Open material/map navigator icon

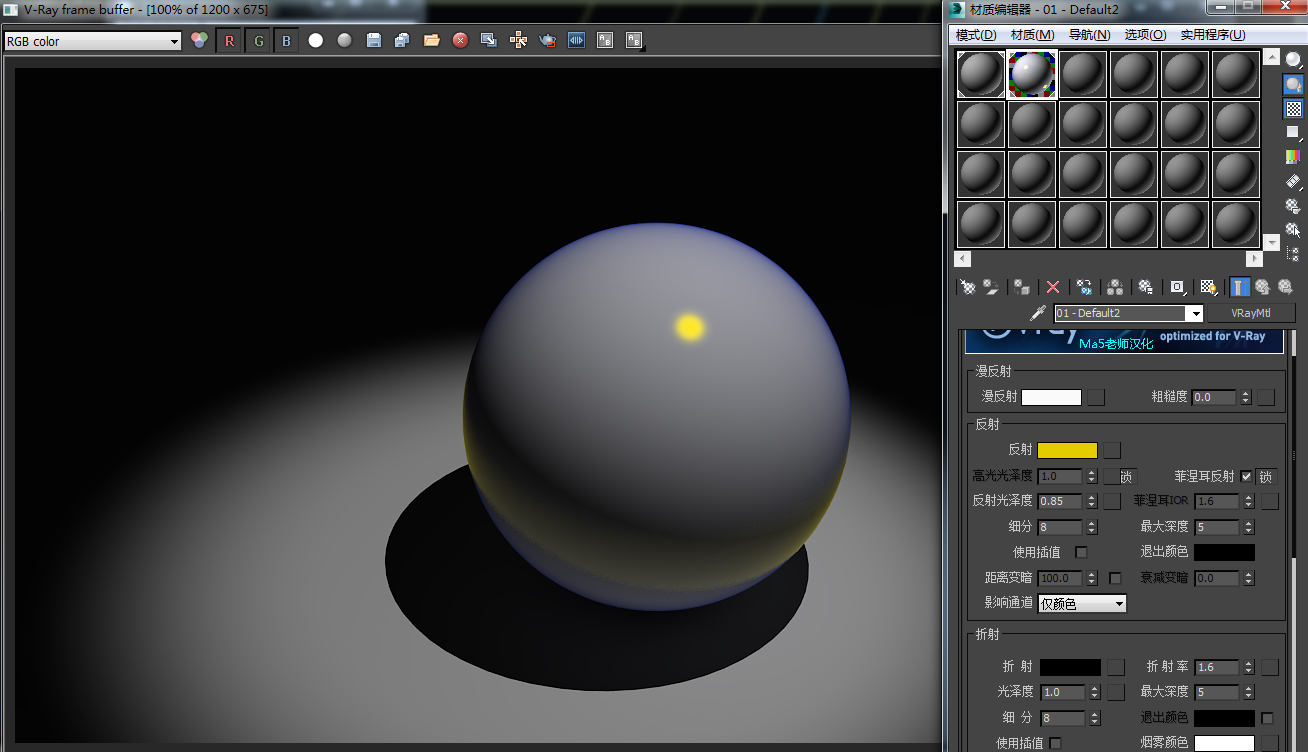[1293, 253]
